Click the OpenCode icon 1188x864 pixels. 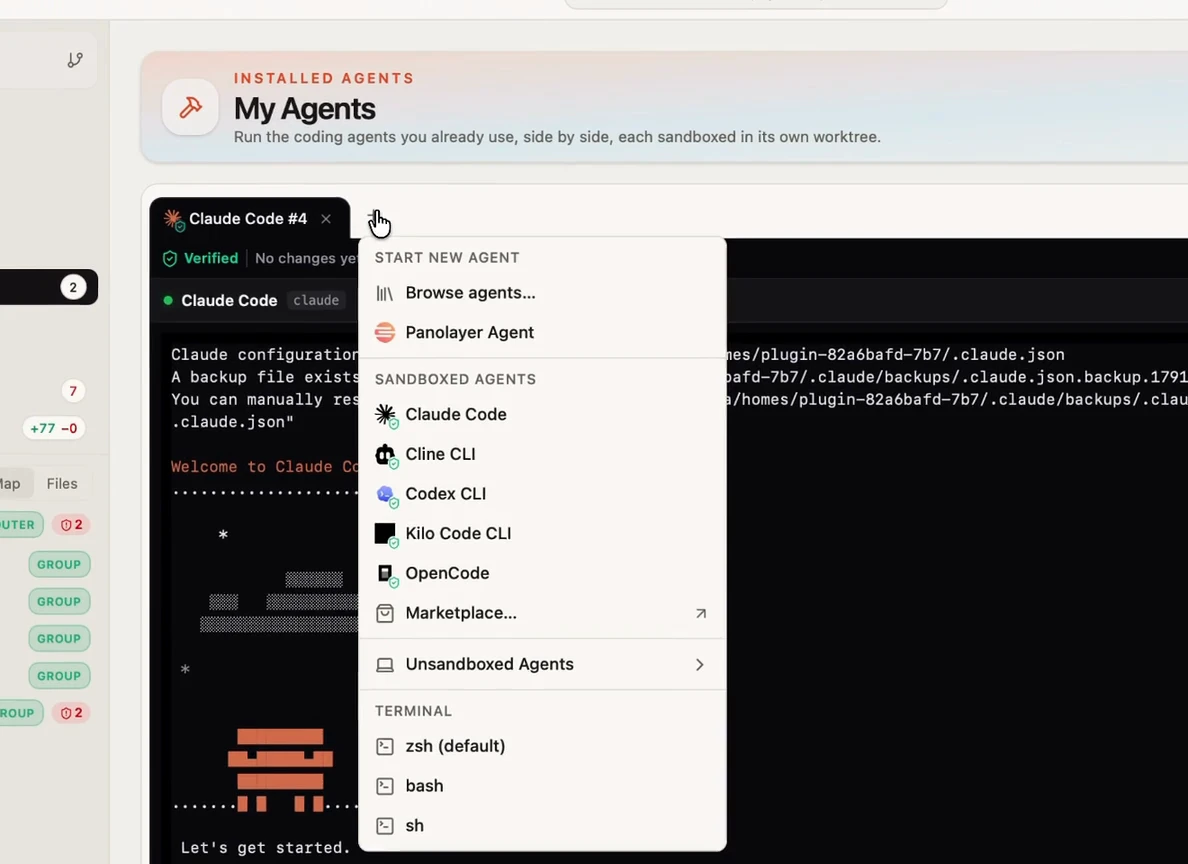point(386,574)
